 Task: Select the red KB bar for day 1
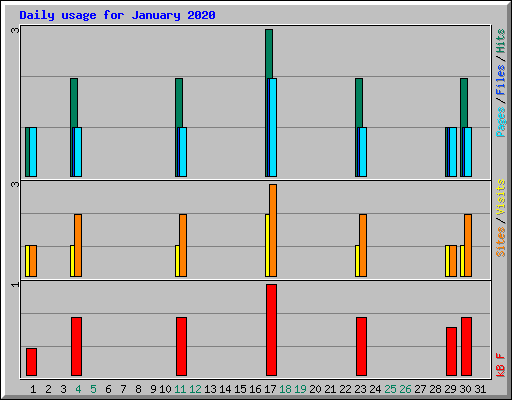click(31, 362)
